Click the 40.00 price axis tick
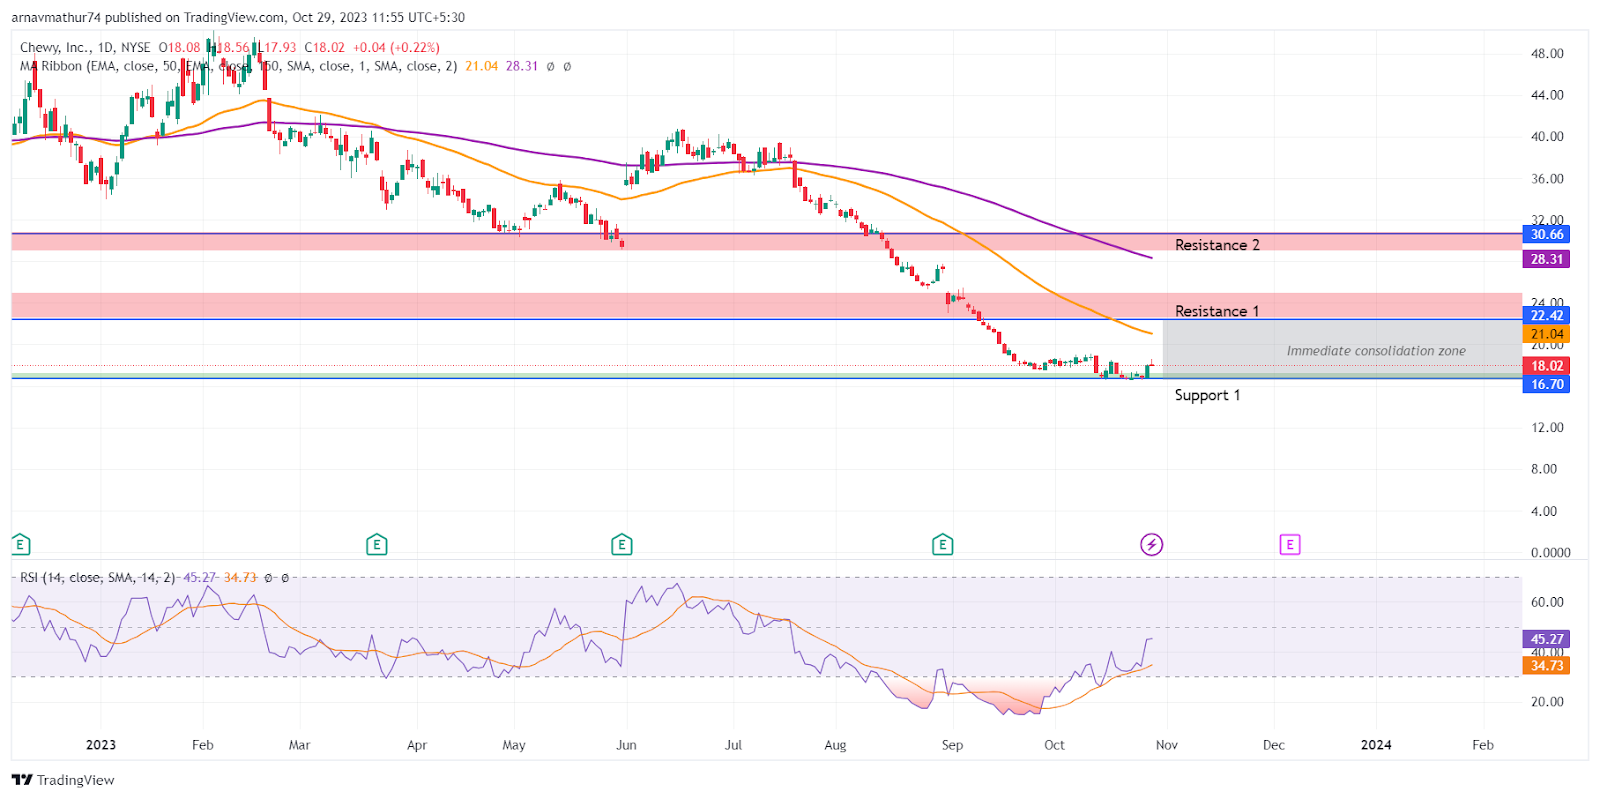 [x=1547, y=137]
